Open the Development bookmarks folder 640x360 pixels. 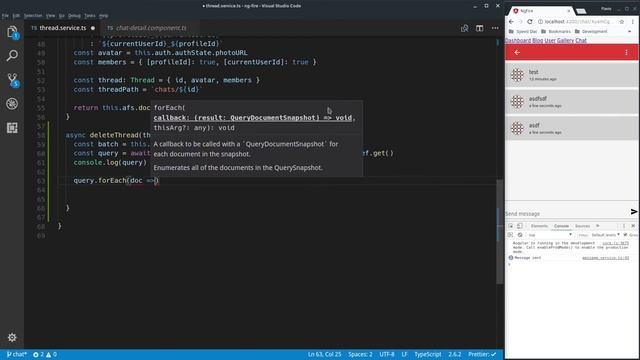[x=591, y=31]
